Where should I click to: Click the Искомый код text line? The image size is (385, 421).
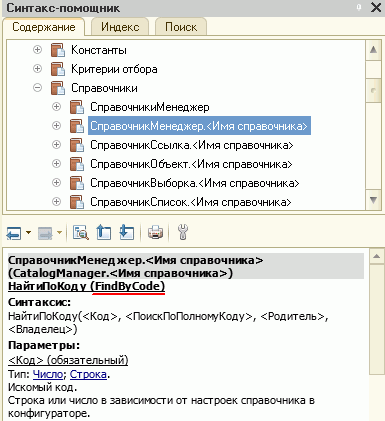(42, 387)
